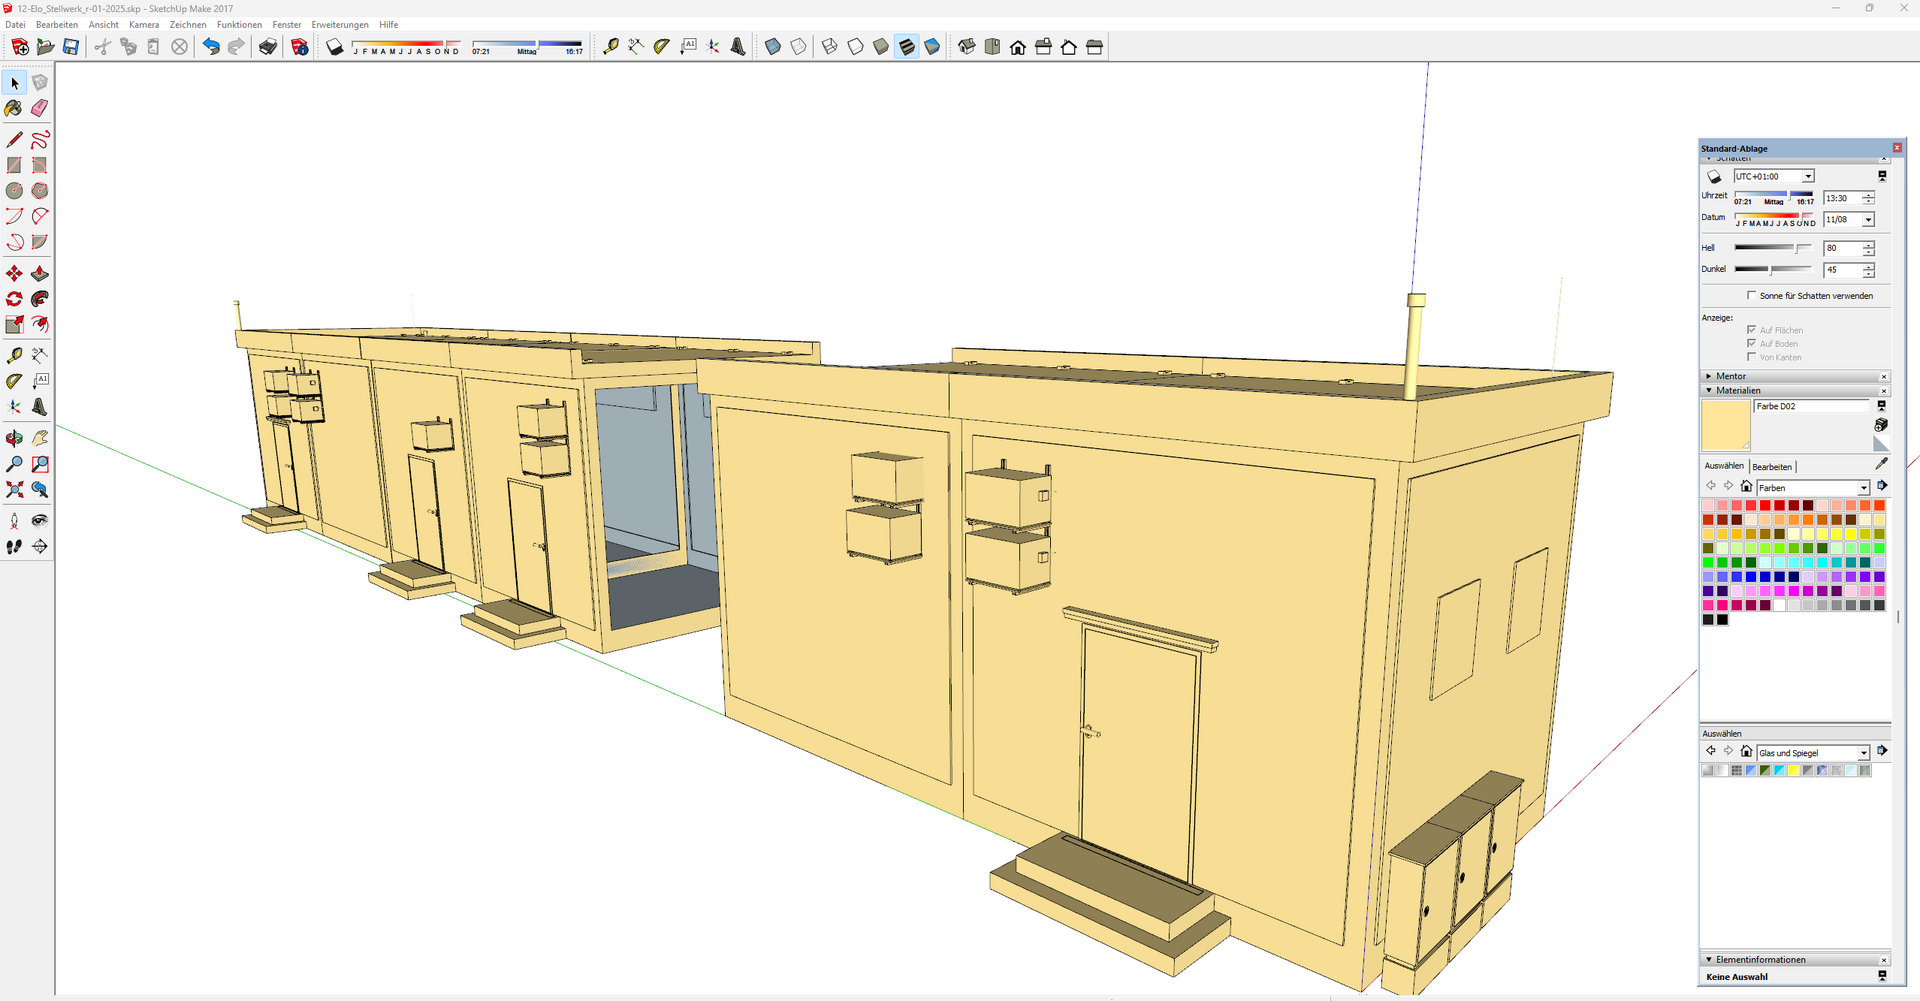Viewport: 1920px width, 1001px height.
Task: Click the Zoom Extents tool
Action: coord(14,490)
